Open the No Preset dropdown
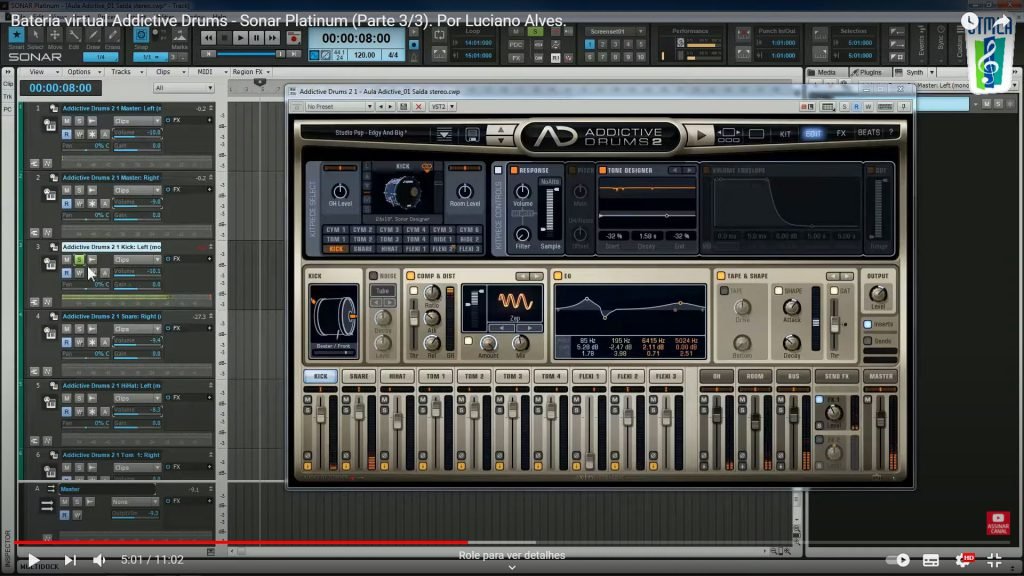 [340, 106]
